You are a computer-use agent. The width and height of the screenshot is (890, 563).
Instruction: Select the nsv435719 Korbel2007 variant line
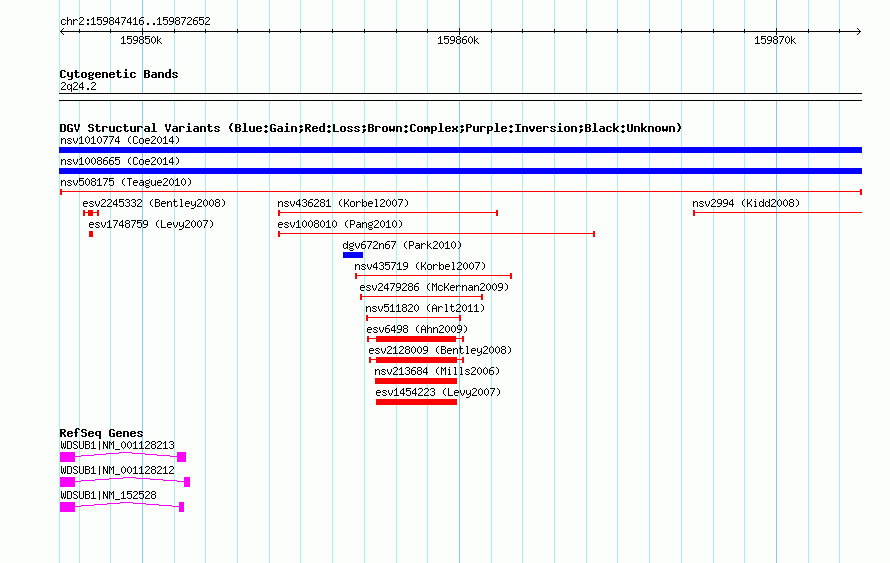434,276
